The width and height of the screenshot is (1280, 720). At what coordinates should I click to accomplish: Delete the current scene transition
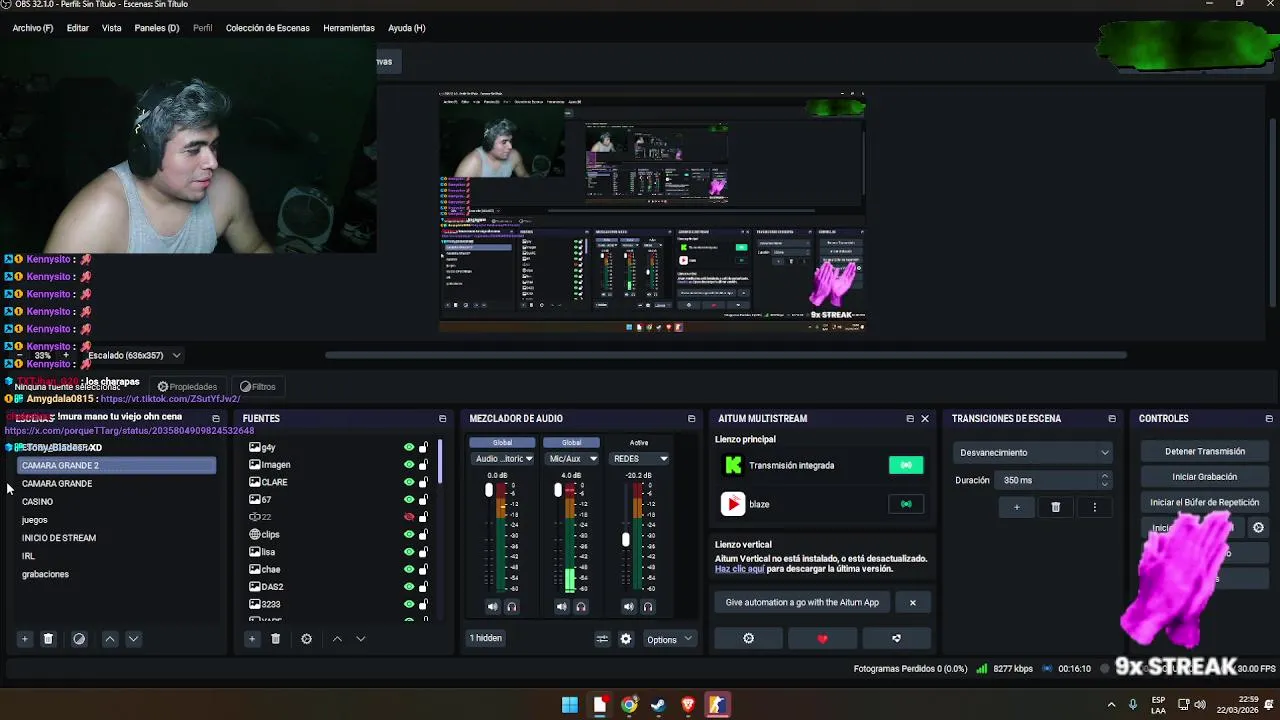[x=1055, y=507]
